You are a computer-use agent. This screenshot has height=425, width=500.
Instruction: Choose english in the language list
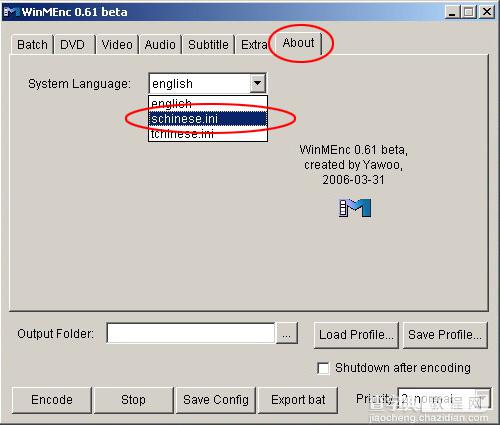(x=208, y=103)
